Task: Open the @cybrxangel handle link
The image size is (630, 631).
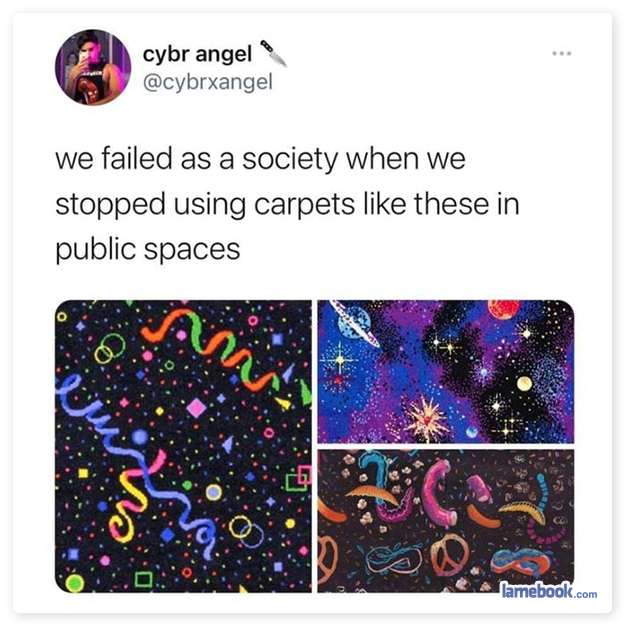Action: click(x=208, y=82)
